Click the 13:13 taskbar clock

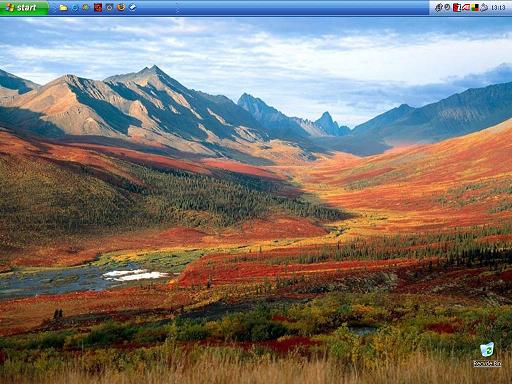(498, 8)
